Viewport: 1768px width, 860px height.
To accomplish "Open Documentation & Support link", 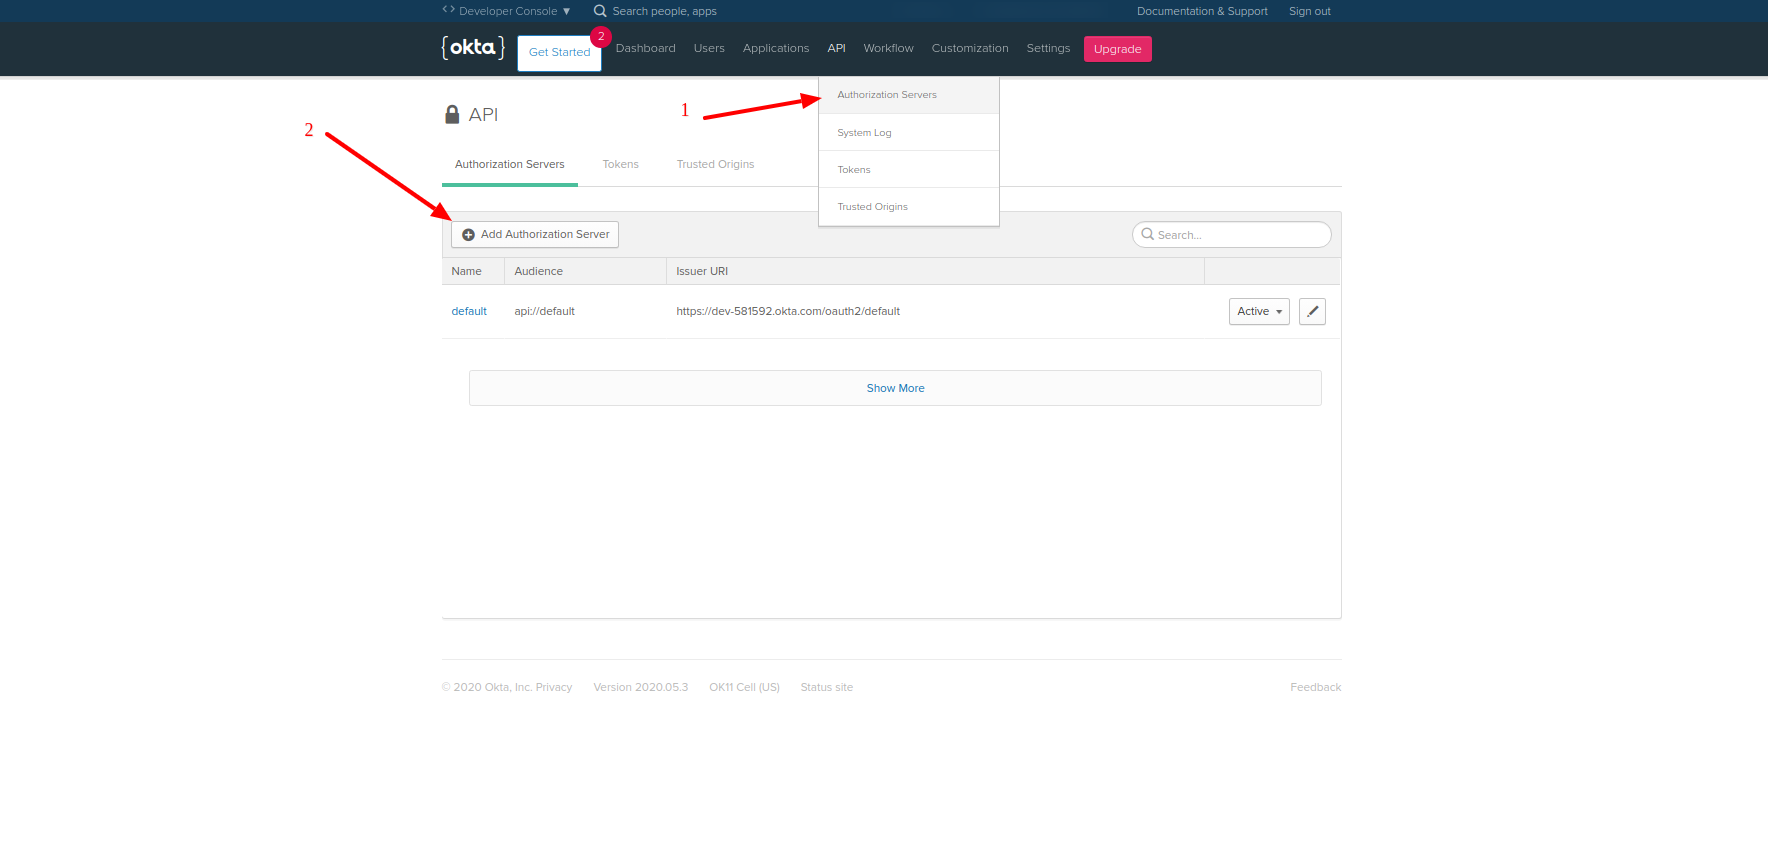I will pos(1202,11).
